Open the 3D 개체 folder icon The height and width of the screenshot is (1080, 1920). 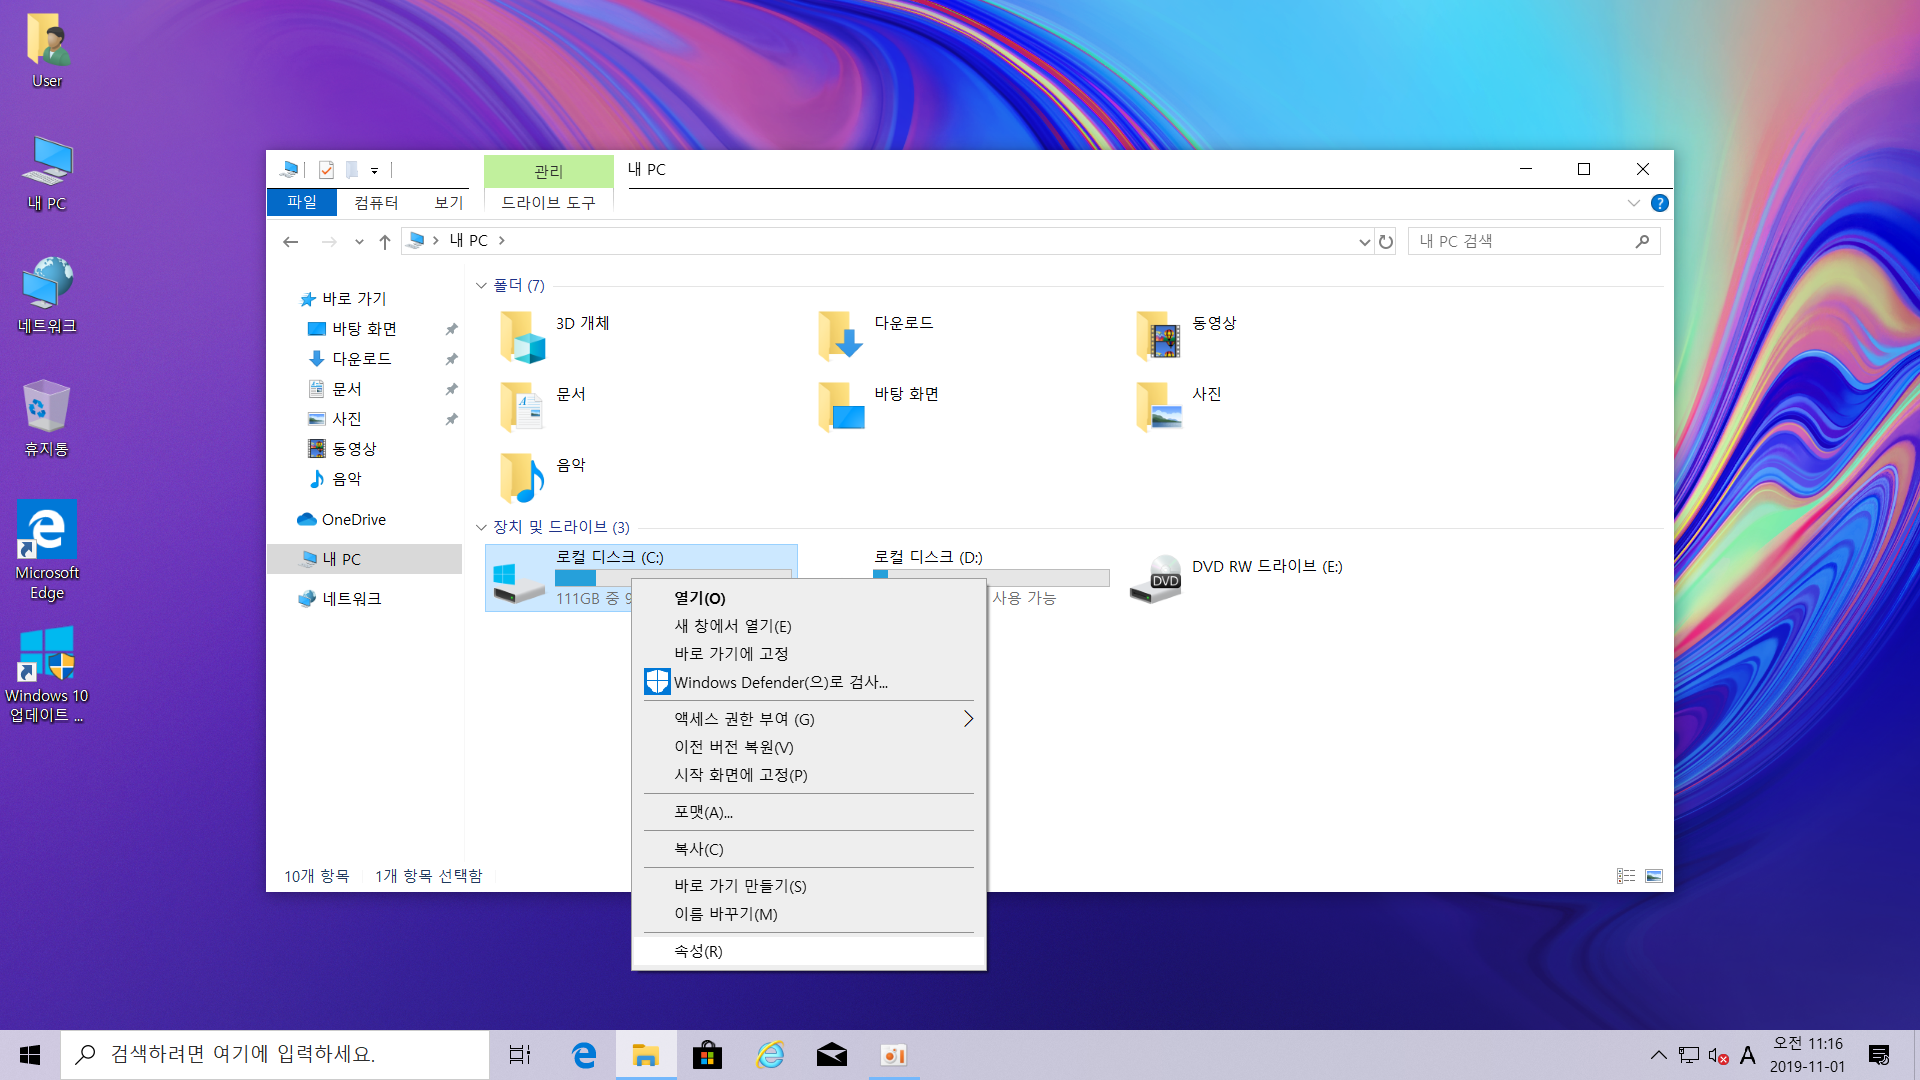(x=522, y=336)
